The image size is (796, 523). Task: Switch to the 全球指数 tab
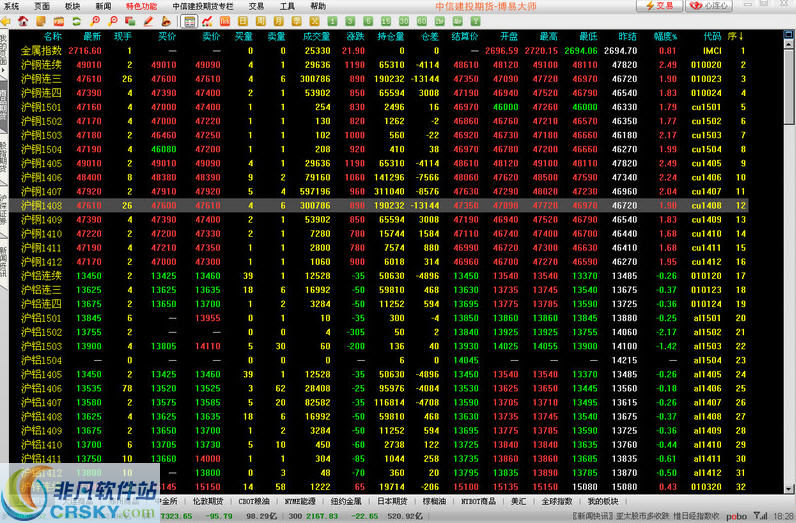[x=556, y=501]
